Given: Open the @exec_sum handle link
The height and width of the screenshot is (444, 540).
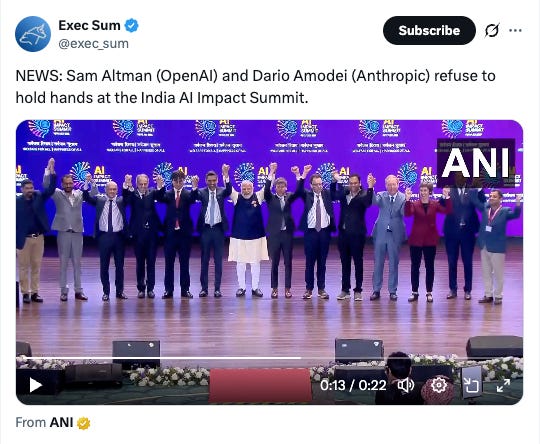Looking at the screenshot, I should pos(93,44).
